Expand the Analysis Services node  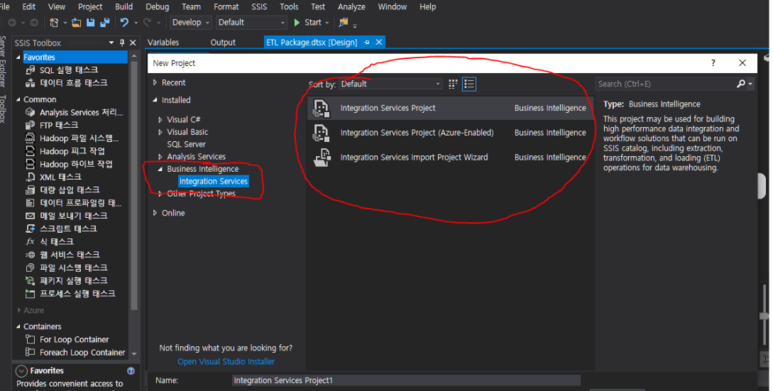[160, 157]
